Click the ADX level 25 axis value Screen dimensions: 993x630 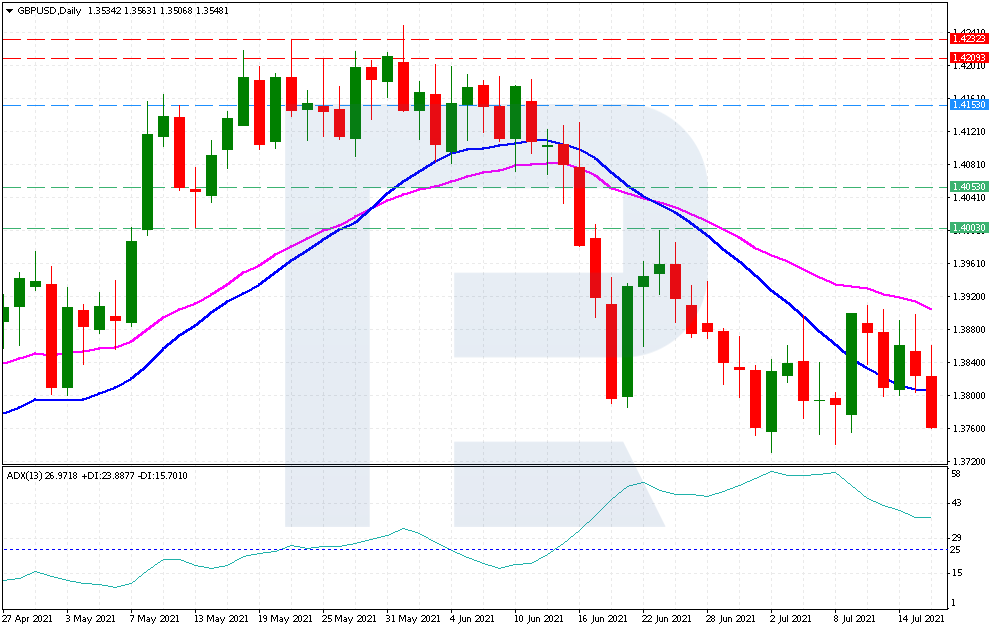[x=957, y=550]
